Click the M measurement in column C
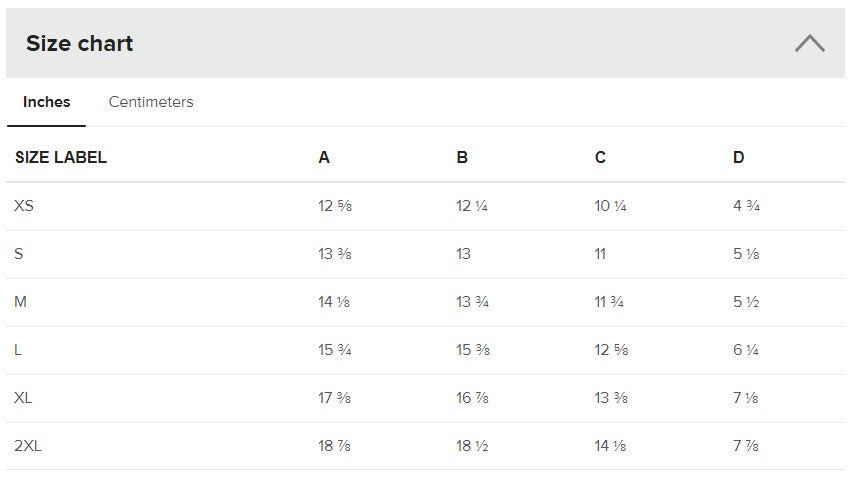The width and height of the screenshot is (860, 500). [610, 302]
